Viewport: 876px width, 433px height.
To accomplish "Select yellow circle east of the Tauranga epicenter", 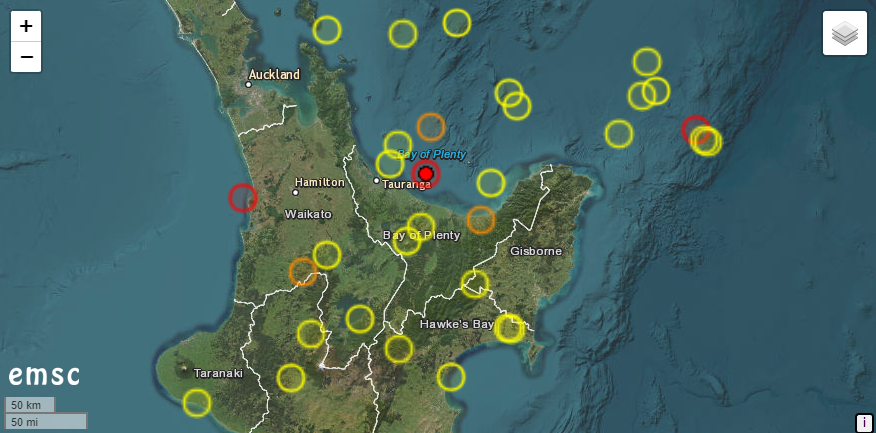I will point(491,183).
